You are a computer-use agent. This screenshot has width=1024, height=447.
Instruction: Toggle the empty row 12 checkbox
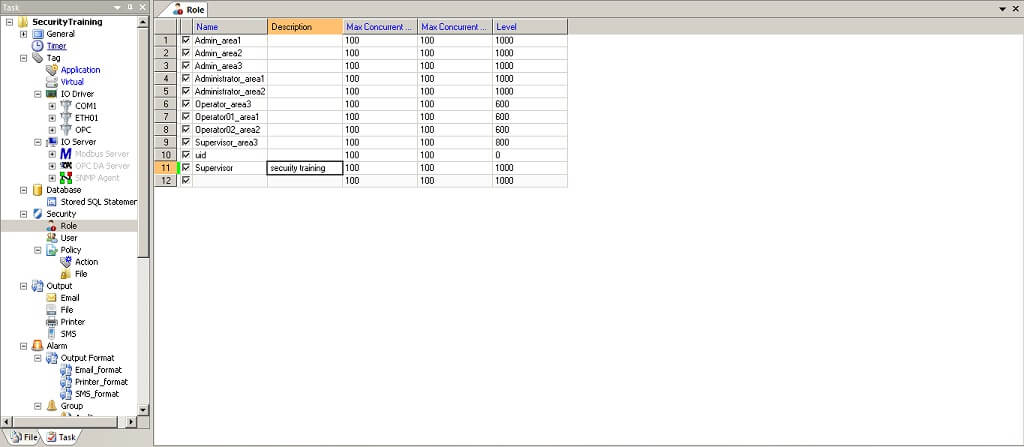186,180
